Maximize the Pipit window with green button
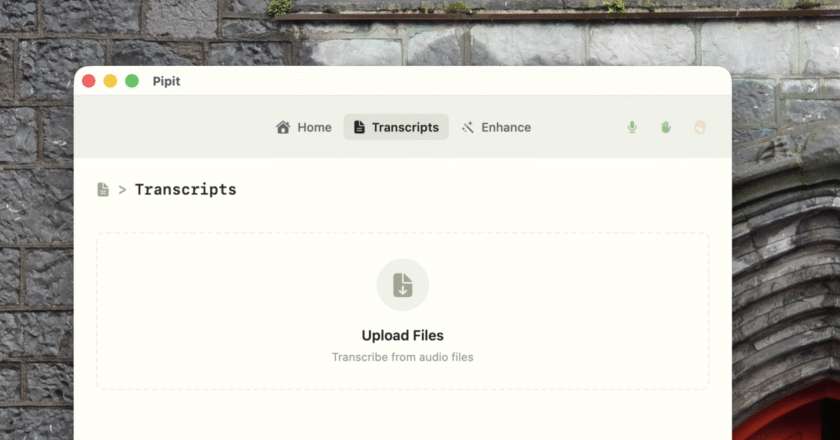Screen dimensions: 840x440 coord(132,81)
